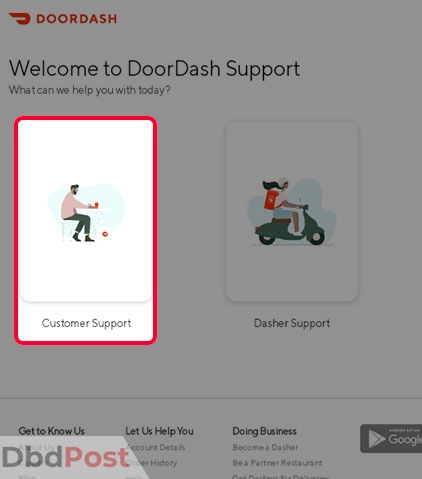
Task: Follow the Be a Partner Restaurant link
Action: click(277, 463)
